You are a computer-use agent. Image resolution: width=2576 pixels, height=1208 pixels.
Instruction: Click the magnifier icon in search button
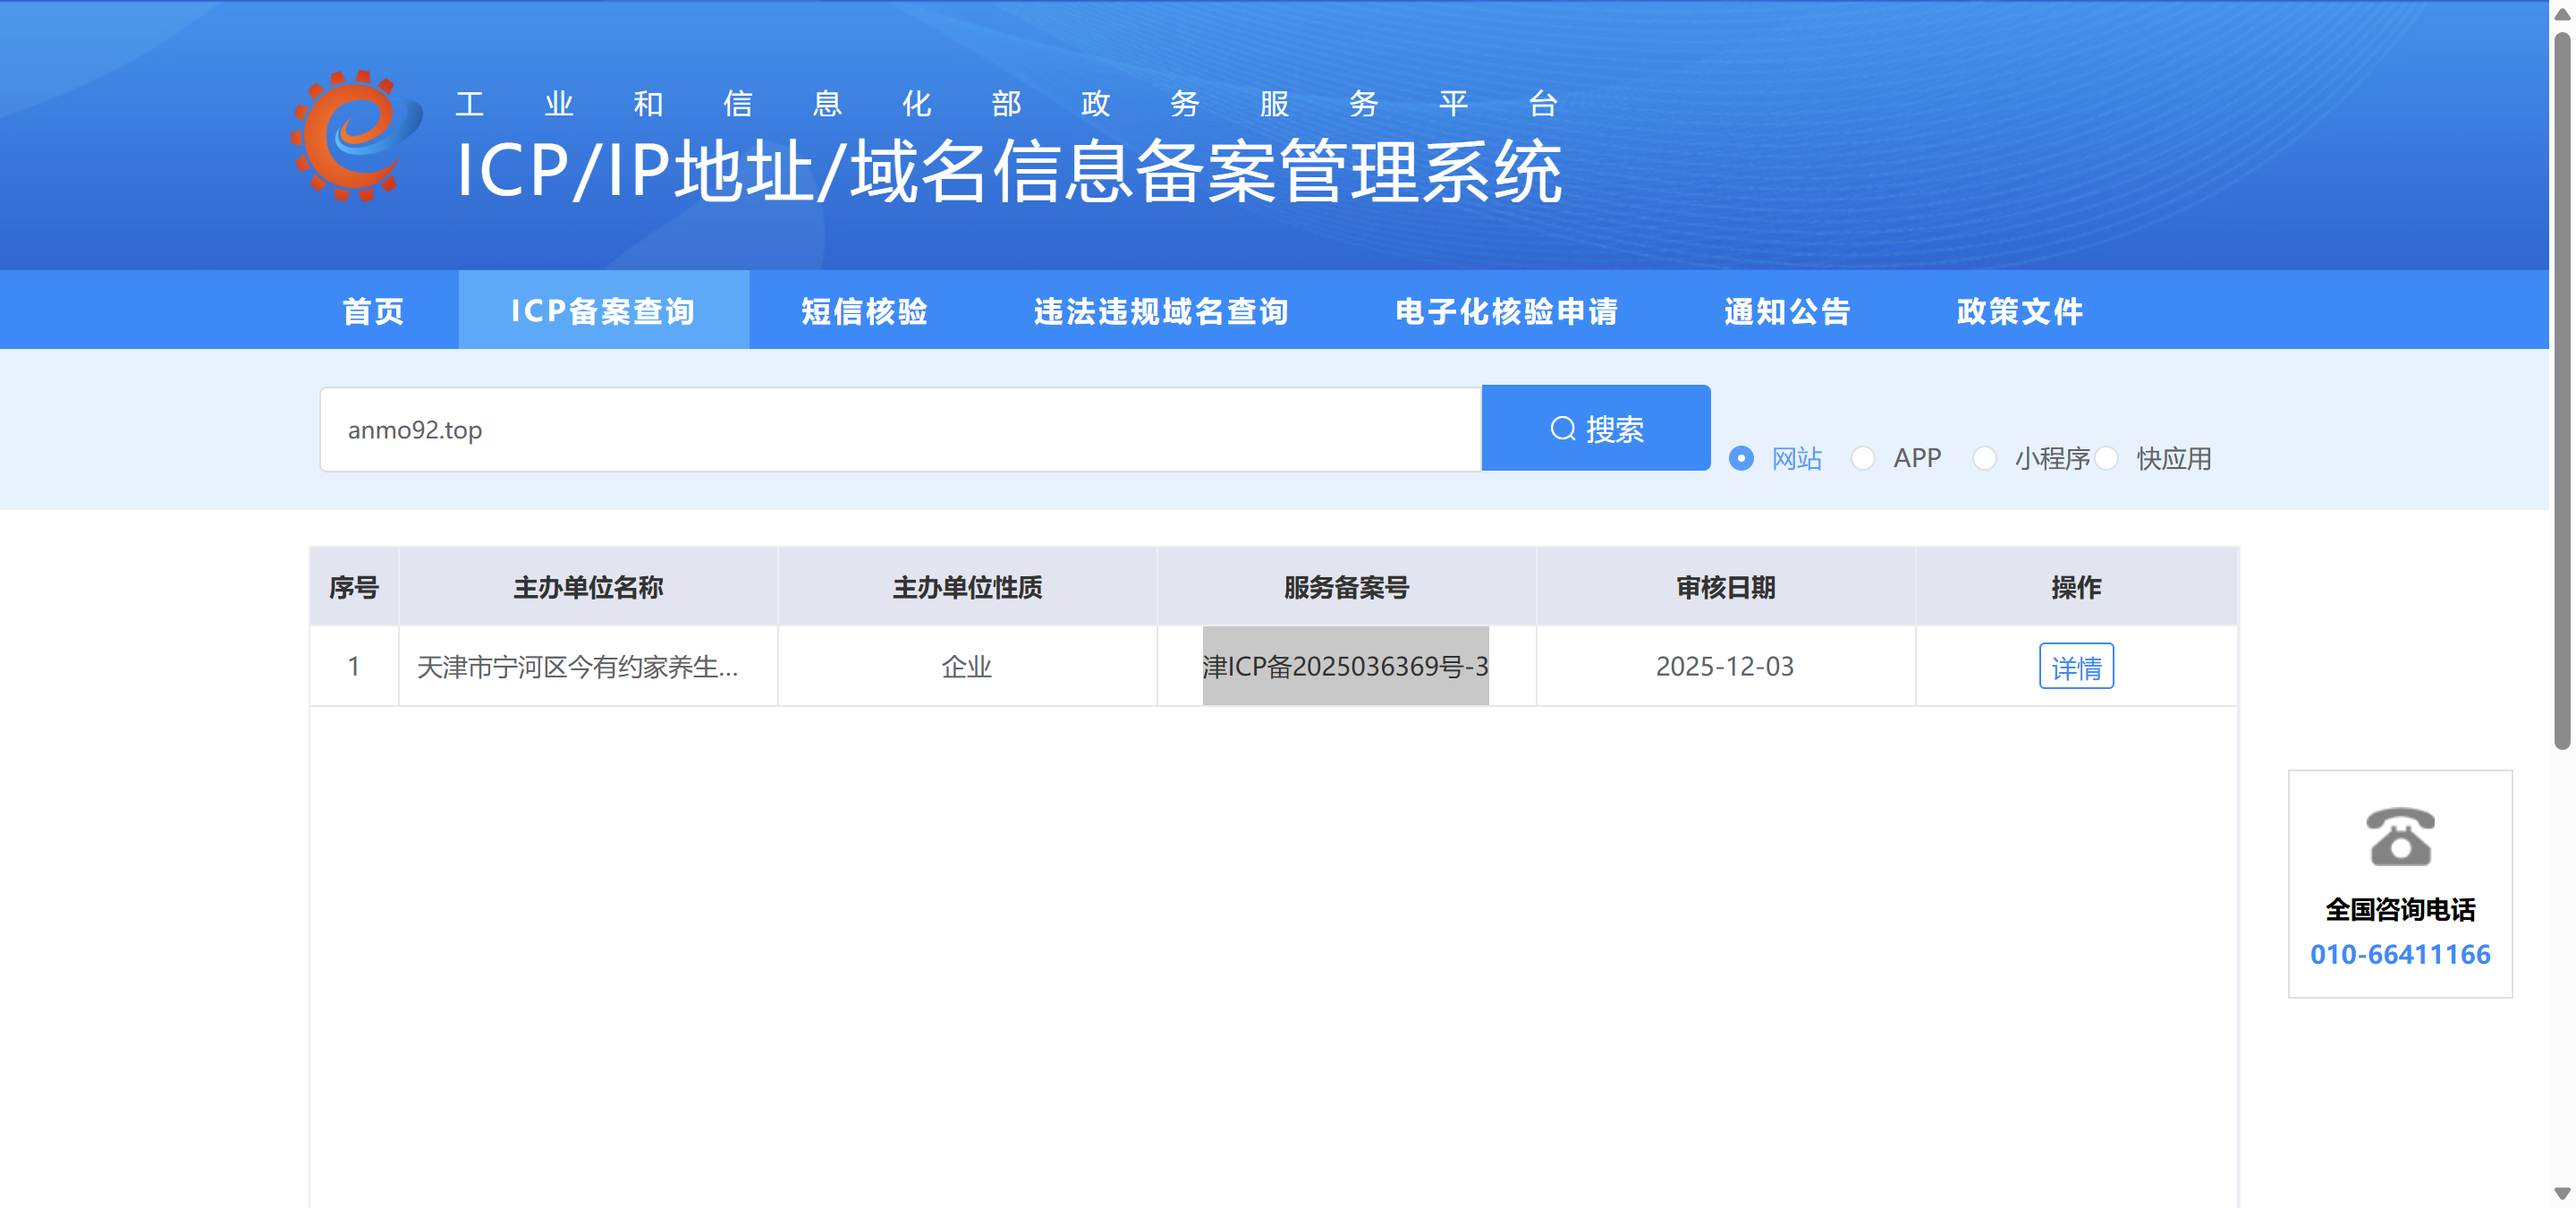tap(1562, 429)
